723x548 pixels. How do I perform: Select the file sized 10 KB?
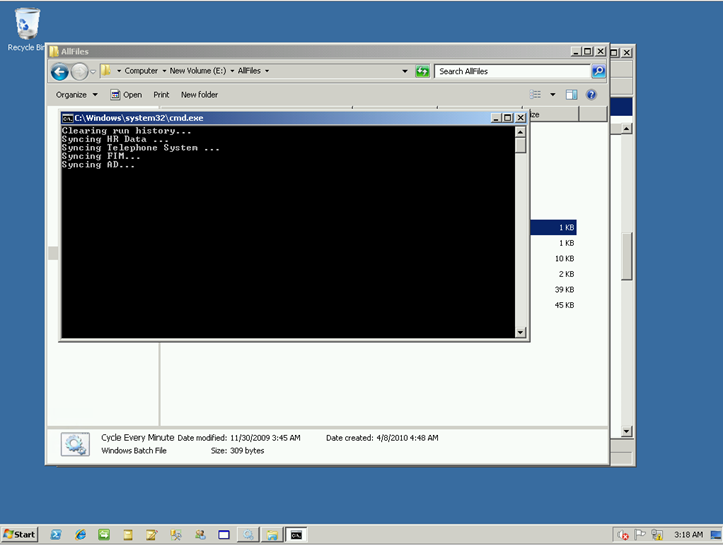(564, 259)
